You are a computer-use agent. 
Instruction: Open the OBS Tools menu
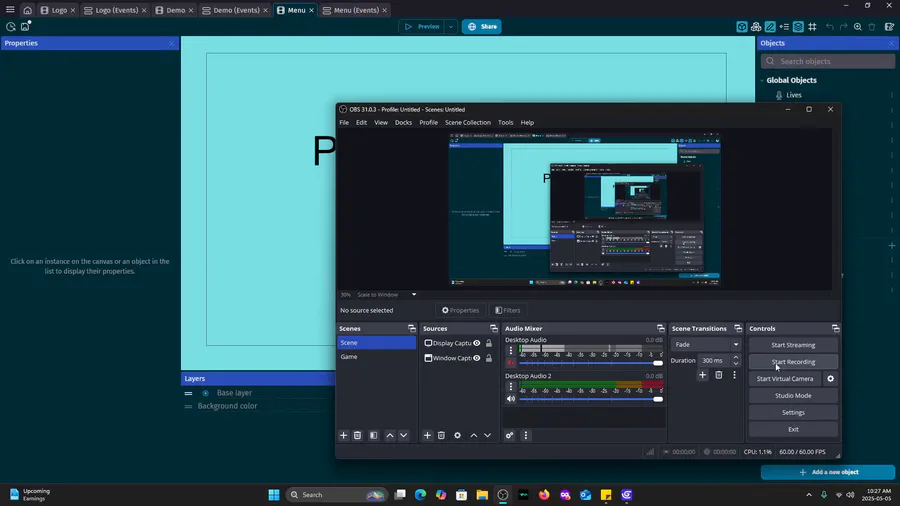[506, 122]
